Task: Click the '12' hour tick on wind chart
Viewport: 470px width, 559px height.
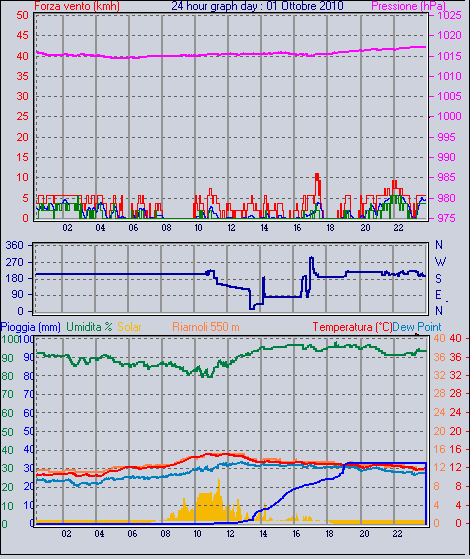Action: coord(231,228)
